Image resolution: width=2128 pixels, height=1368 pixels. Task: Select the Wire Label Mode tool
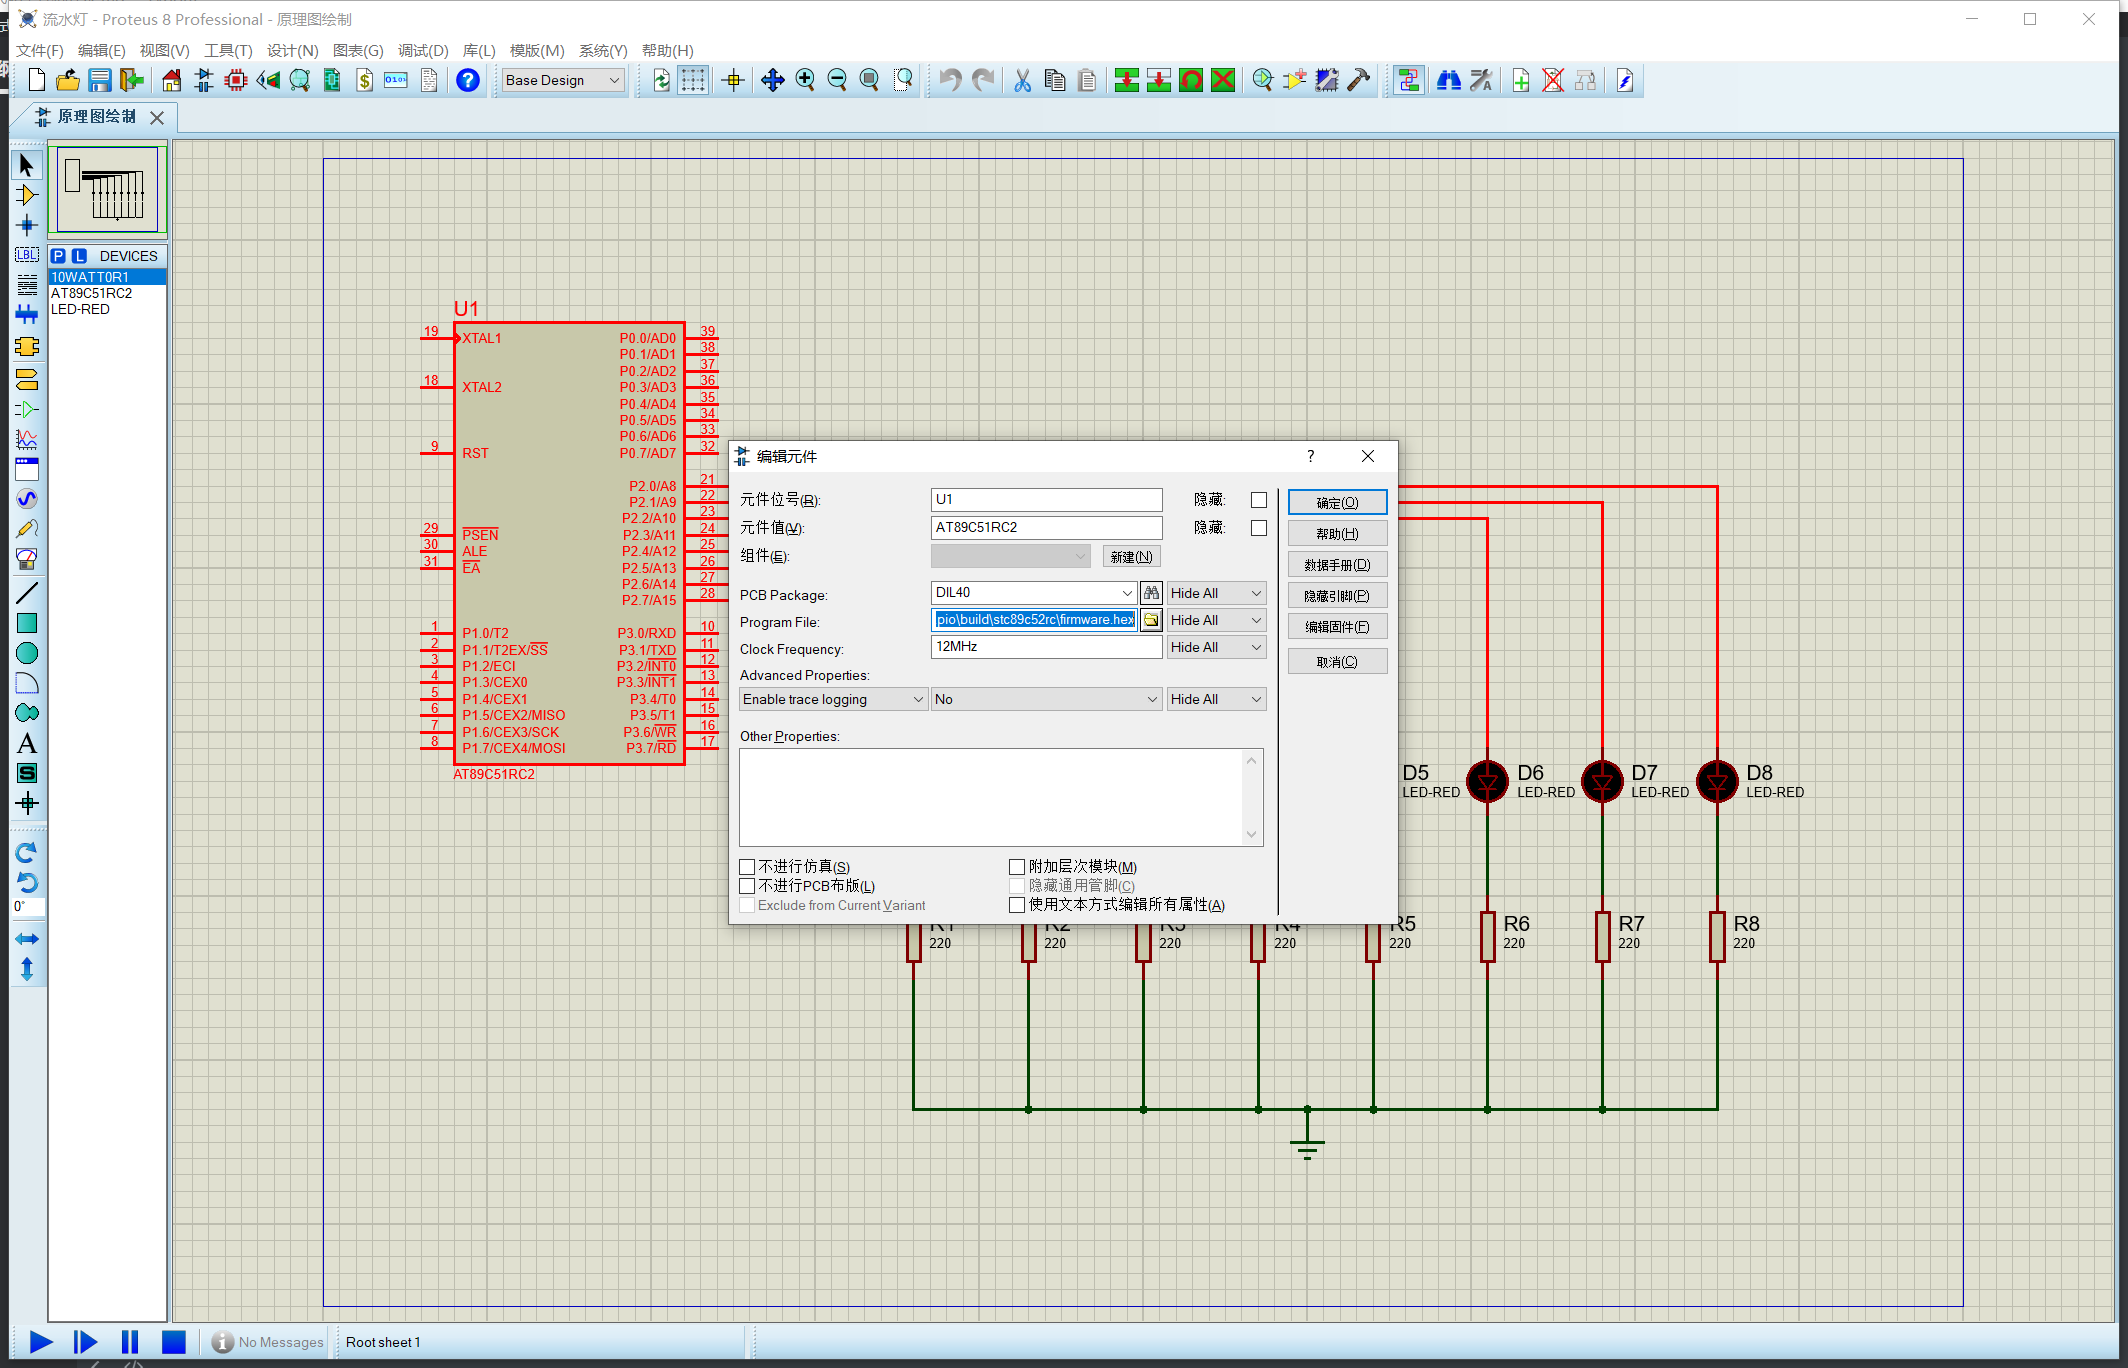27,255
